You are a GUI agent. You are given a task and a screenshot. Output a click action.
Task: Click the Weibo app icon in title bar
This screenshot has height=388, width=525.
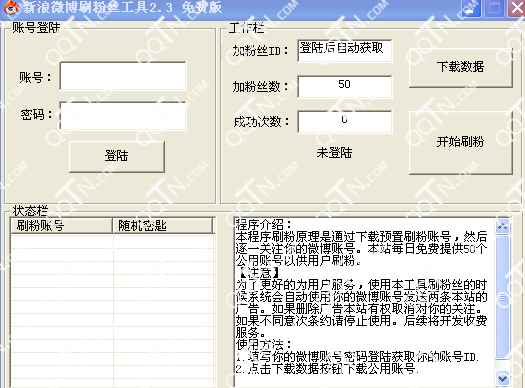11,7
